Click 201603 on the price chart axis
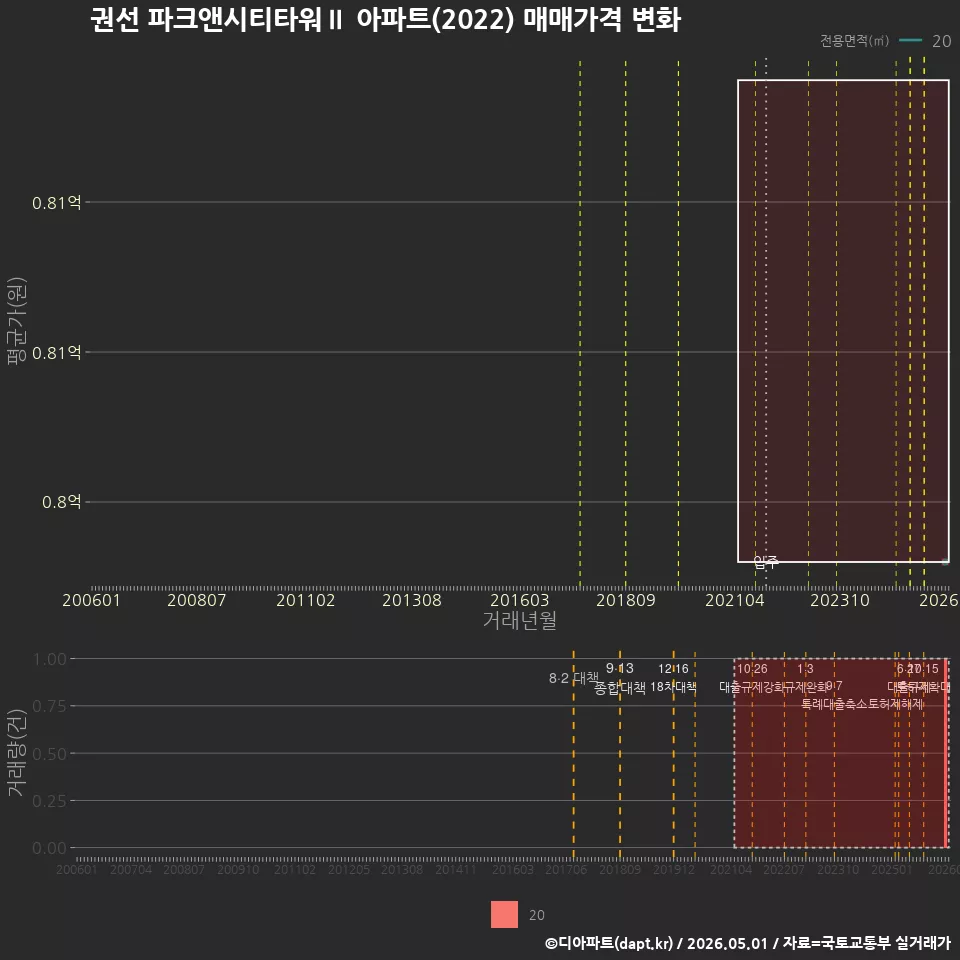The image size is (960, 960). point(520,600)
